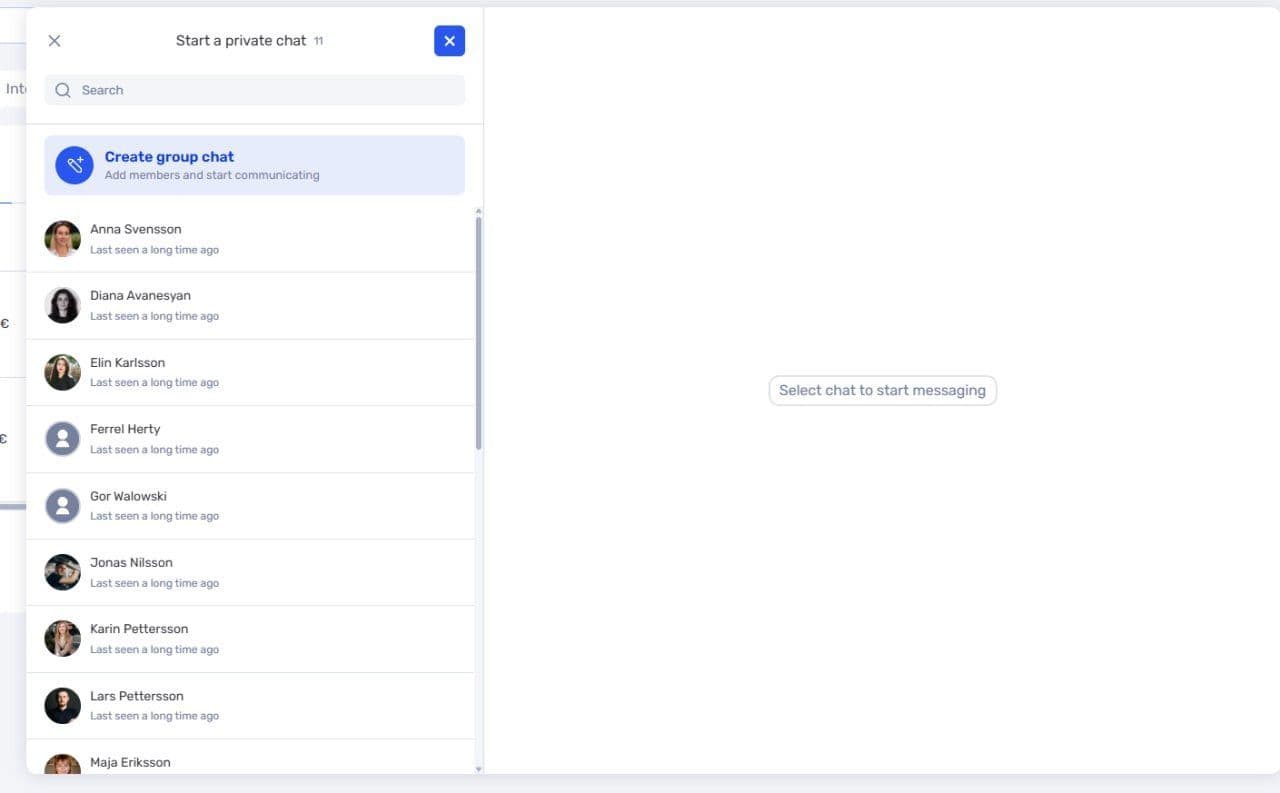This screenshot has height=793, width=1280.
Task: Click Jonas Nilsson's profile photo
Action: point(62,572)
